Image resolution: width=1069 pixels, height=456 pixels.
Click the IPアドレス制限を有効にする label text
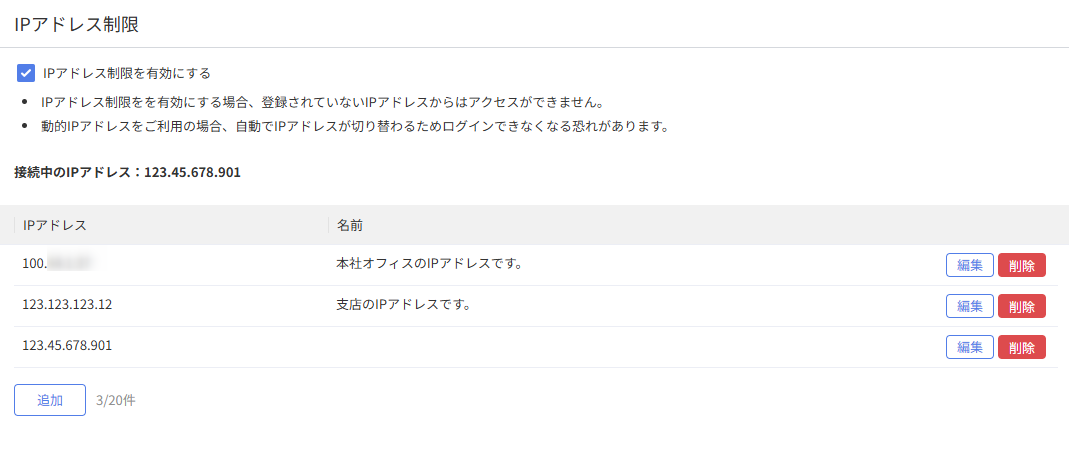coord(127,73)
